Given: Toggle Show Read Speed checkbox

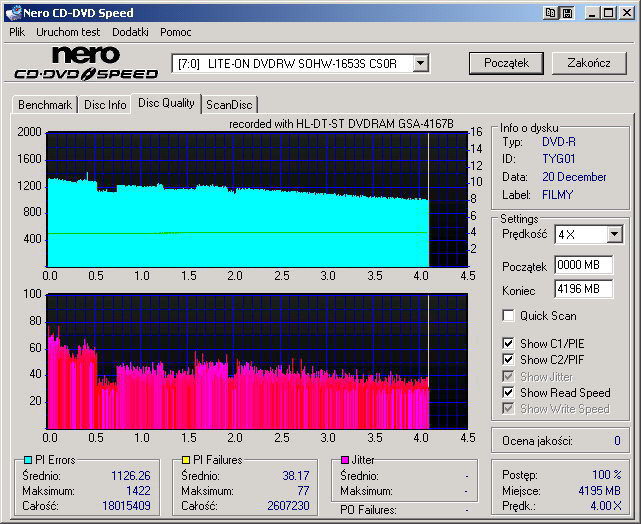Looking at the screenshot, I should click(x=509, y=393).
